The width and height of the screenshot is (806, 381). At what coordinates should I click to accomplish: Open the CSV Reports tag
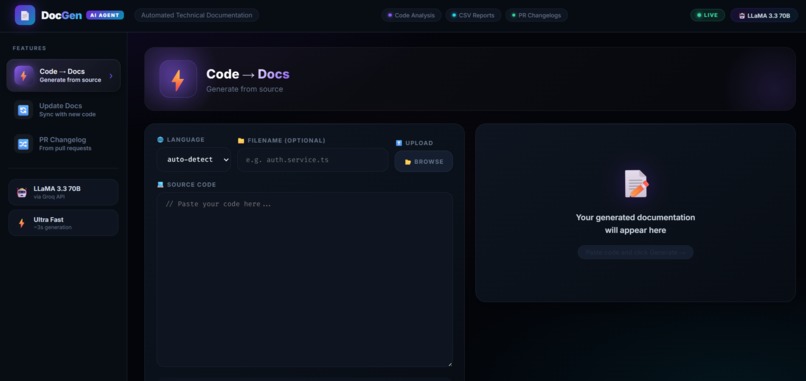click(x=473, y=15)
